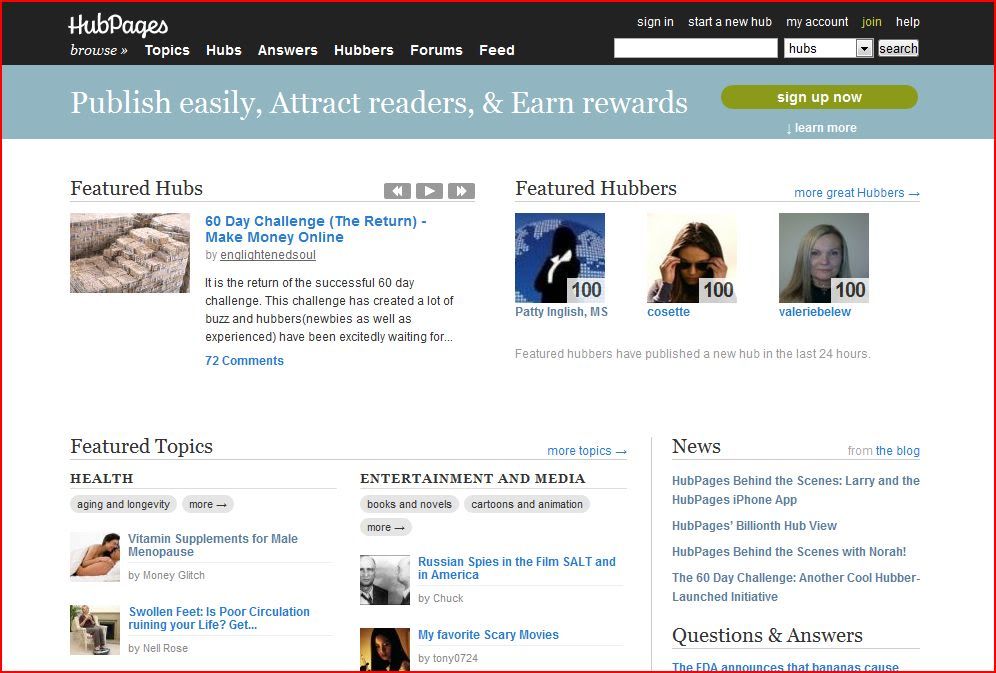Screen dimensions: 996x673
Task: Follow the learn more link
Action: click(x=821, y=128)
